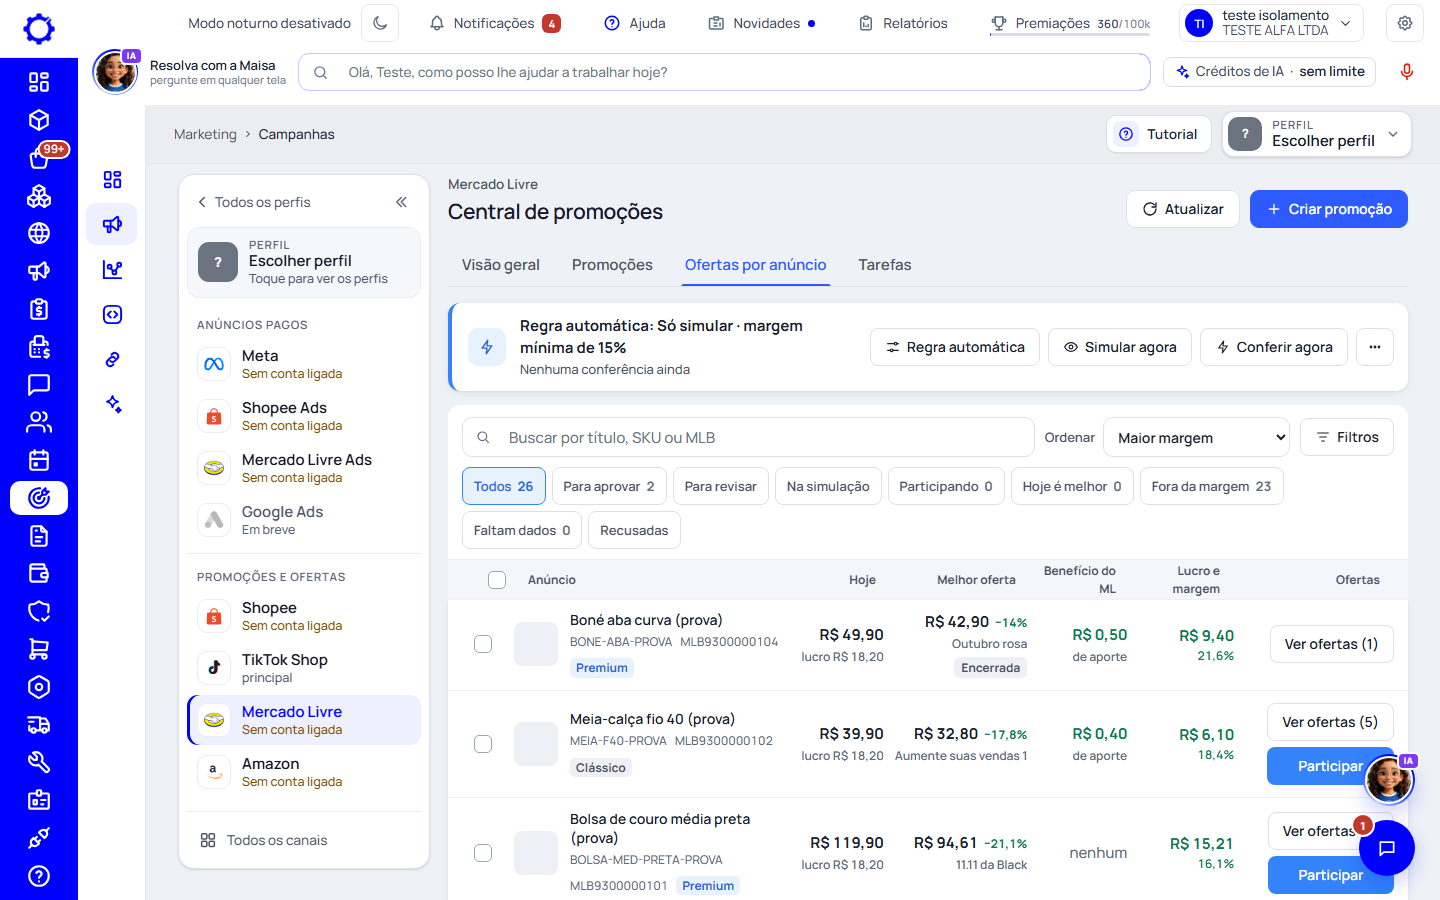Focus the Maisa assistant question input
The image size is (1440, 900).
point(724,72)
